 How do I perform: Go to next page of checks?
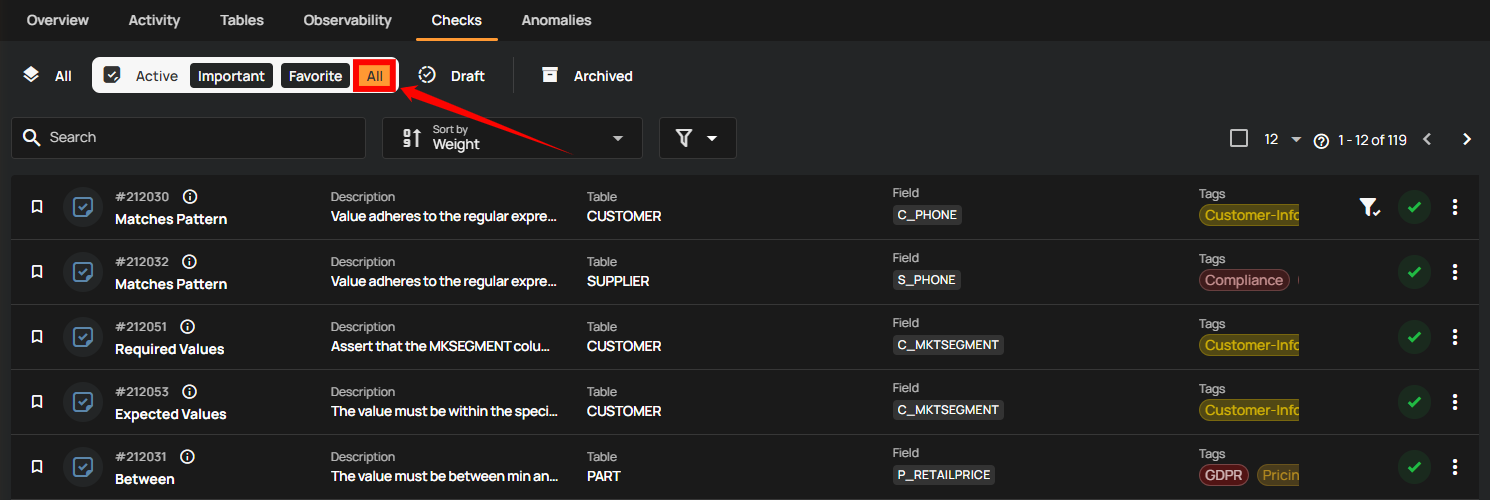[1467, 139]
